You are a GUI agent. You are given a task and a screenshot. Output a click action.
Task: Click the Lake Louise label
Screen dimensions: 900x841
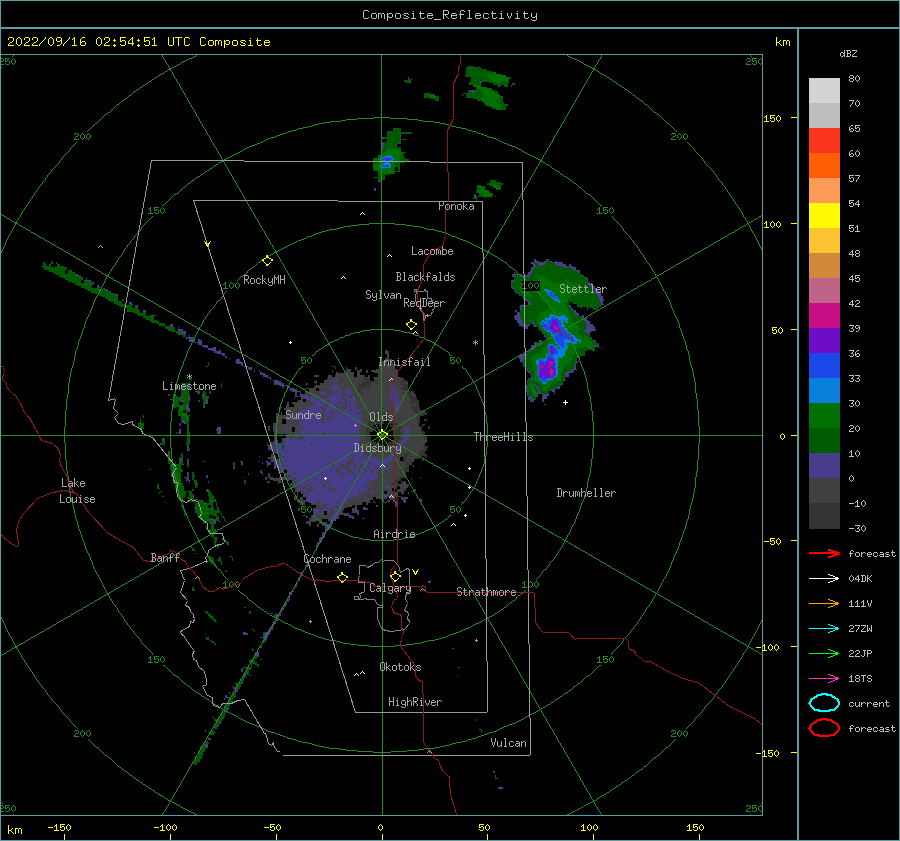78,491
